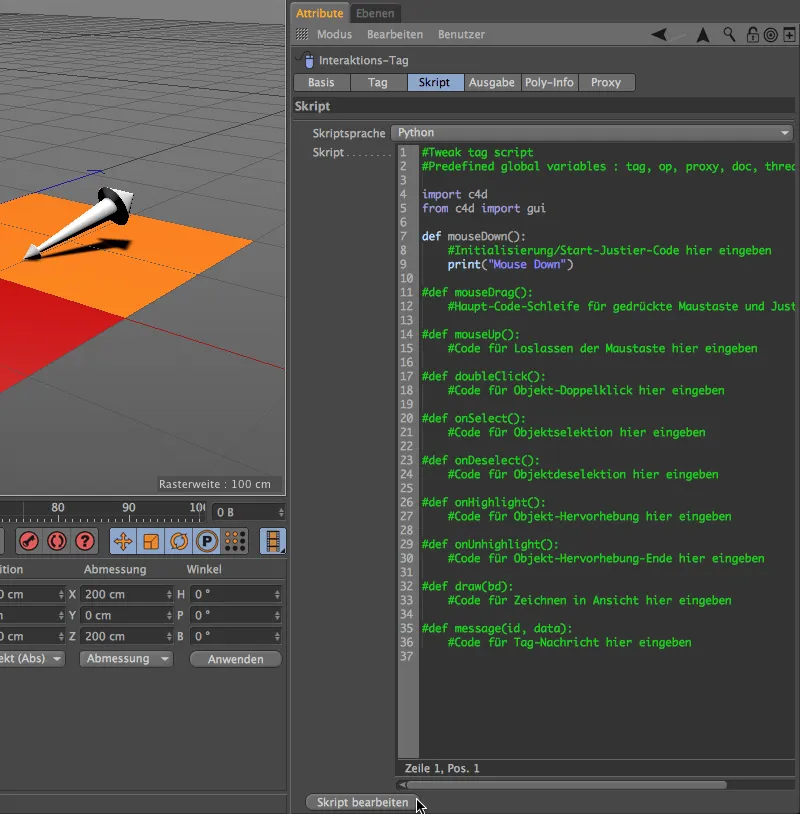Open the Benutzer menu

click(x=461, y=34)
